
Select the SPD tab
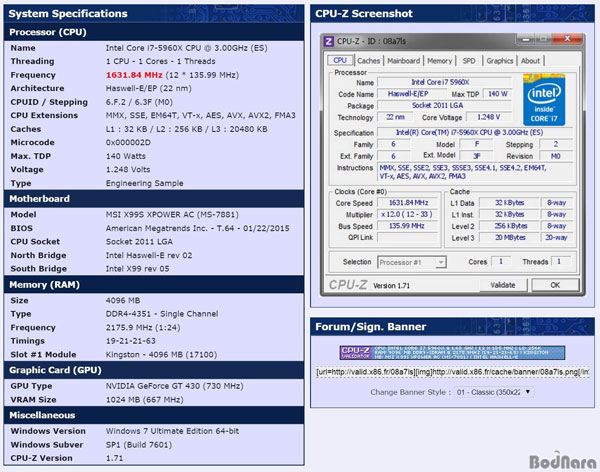469,60
